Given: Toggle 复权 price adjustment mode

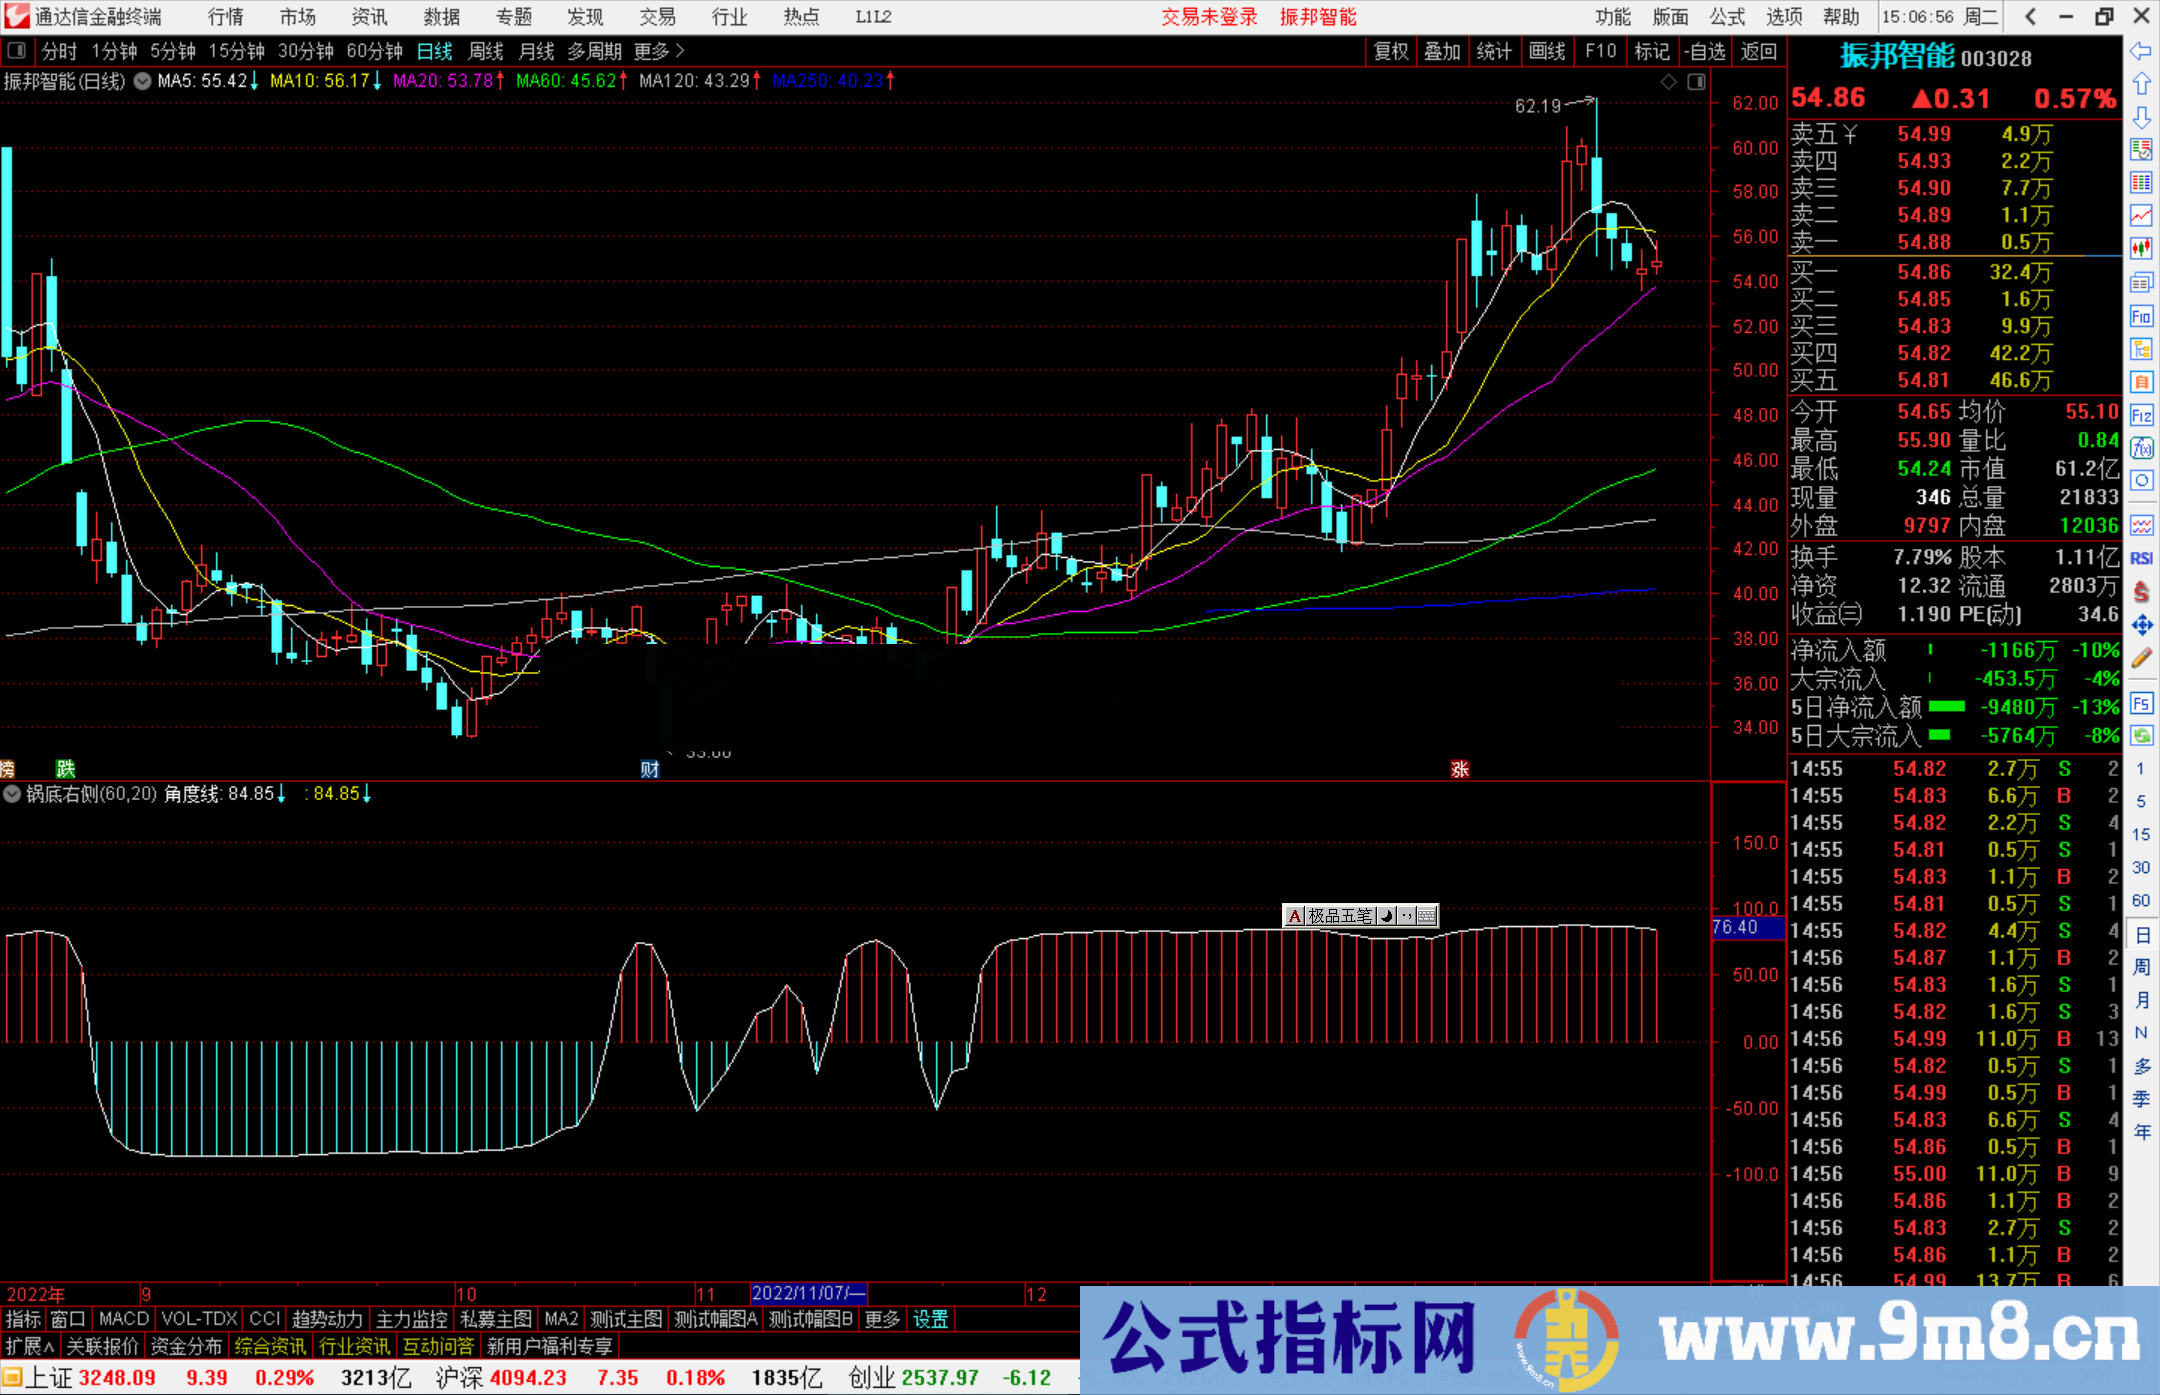Looking at the screenshot, I should tap(1391, 51).
